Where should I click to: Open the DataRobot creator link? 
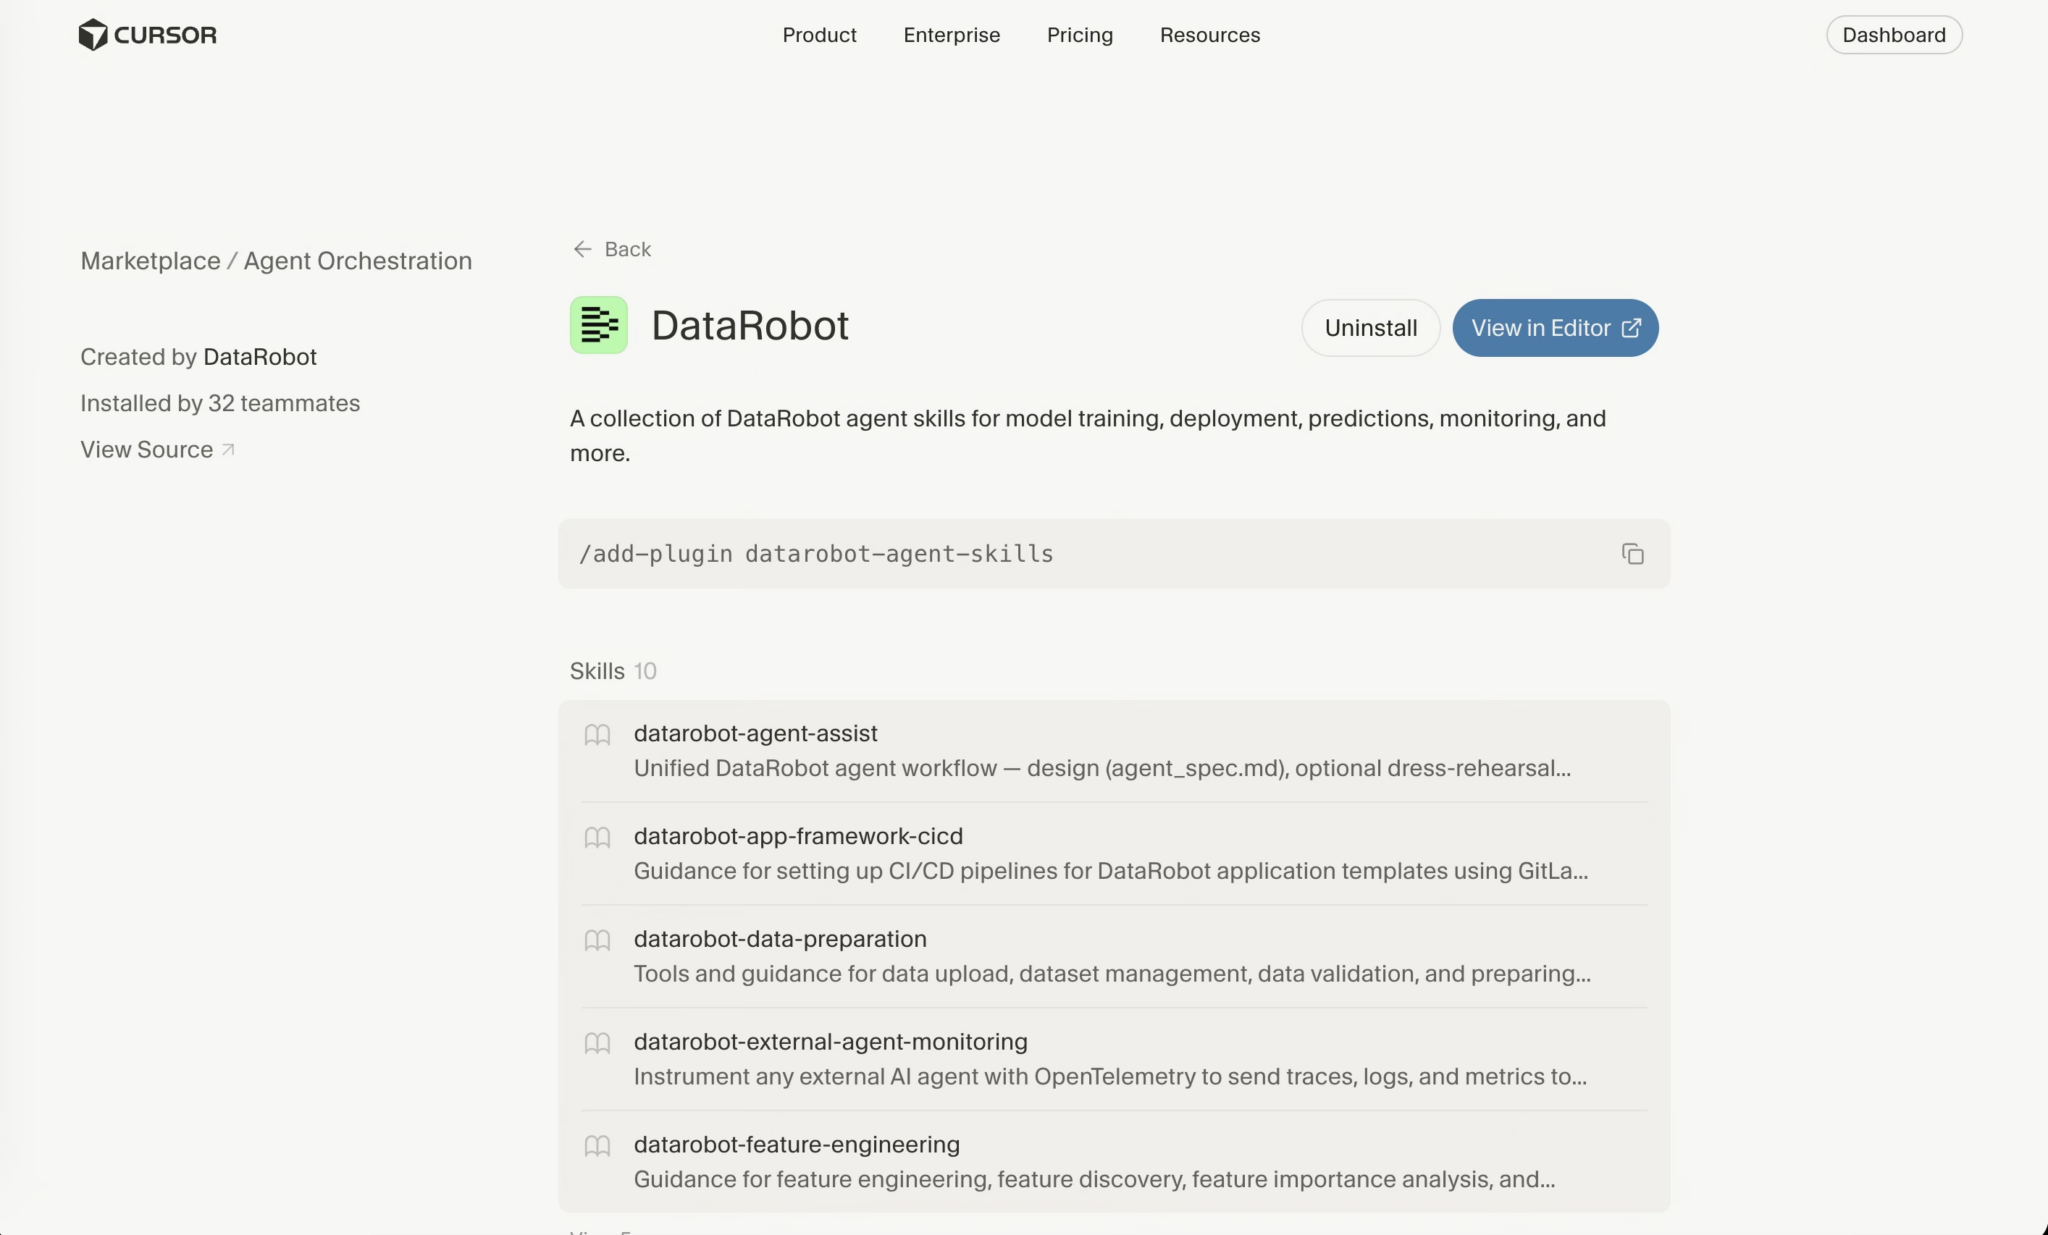(259, 357)
